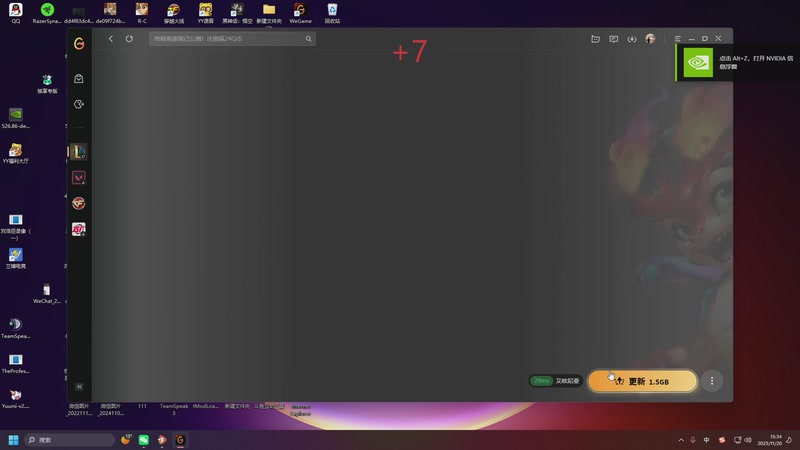800x450 pixels.
Task: Open the TeamSpeak desktop icon
Action: point(16,329)
